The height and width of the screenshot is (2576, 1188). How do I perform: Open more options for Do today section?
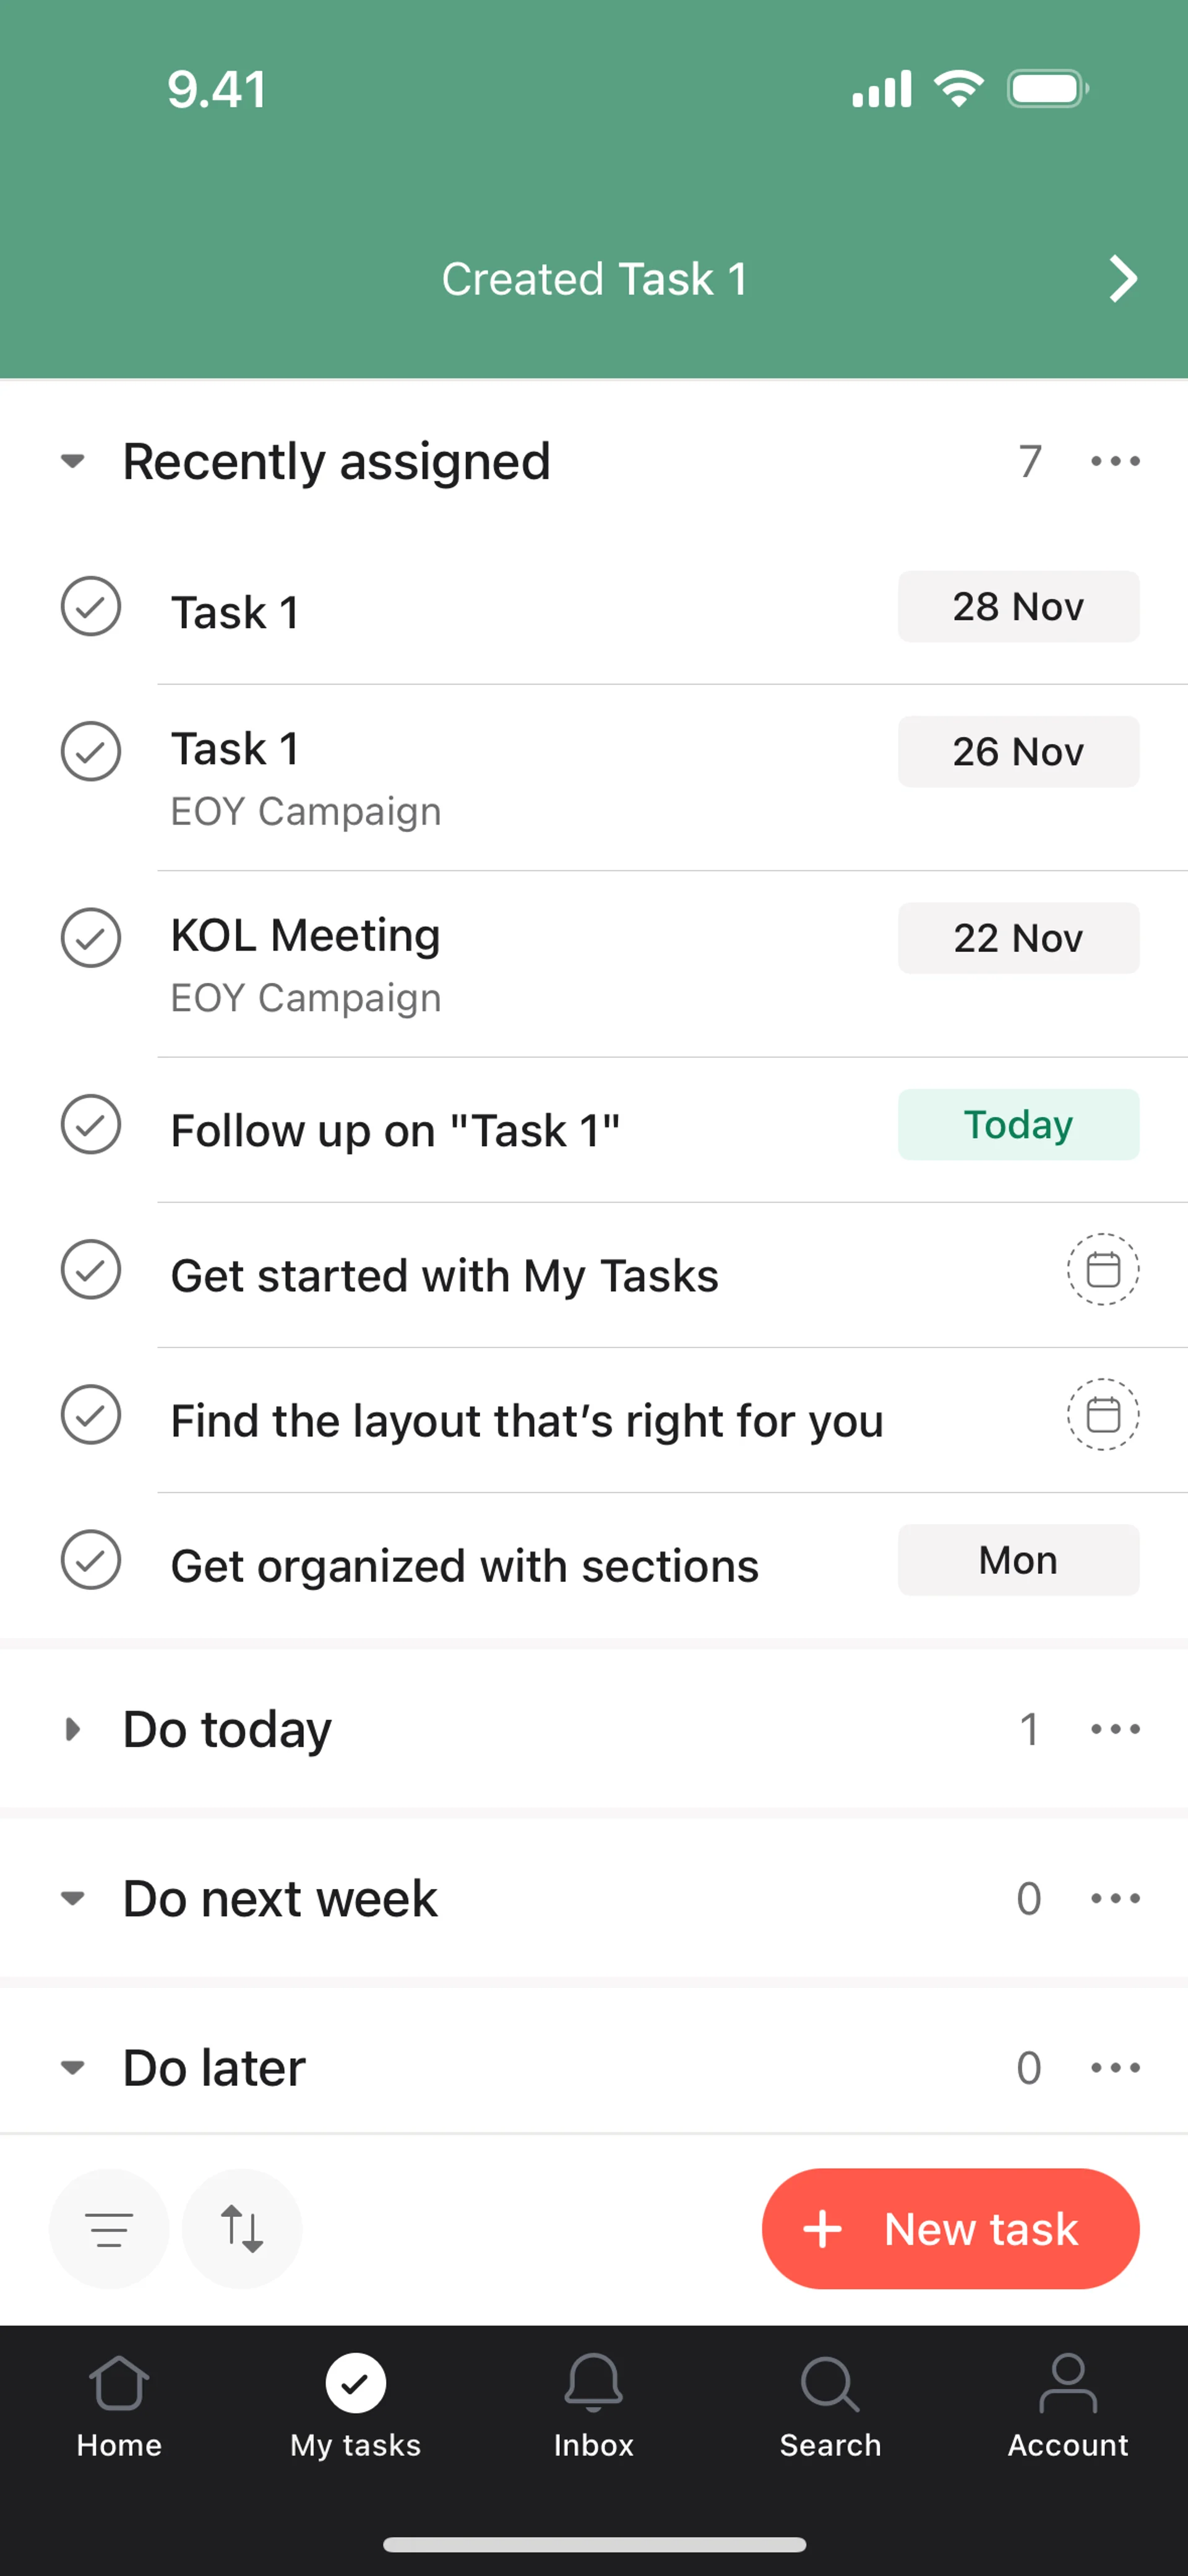coord(1115,1729)
